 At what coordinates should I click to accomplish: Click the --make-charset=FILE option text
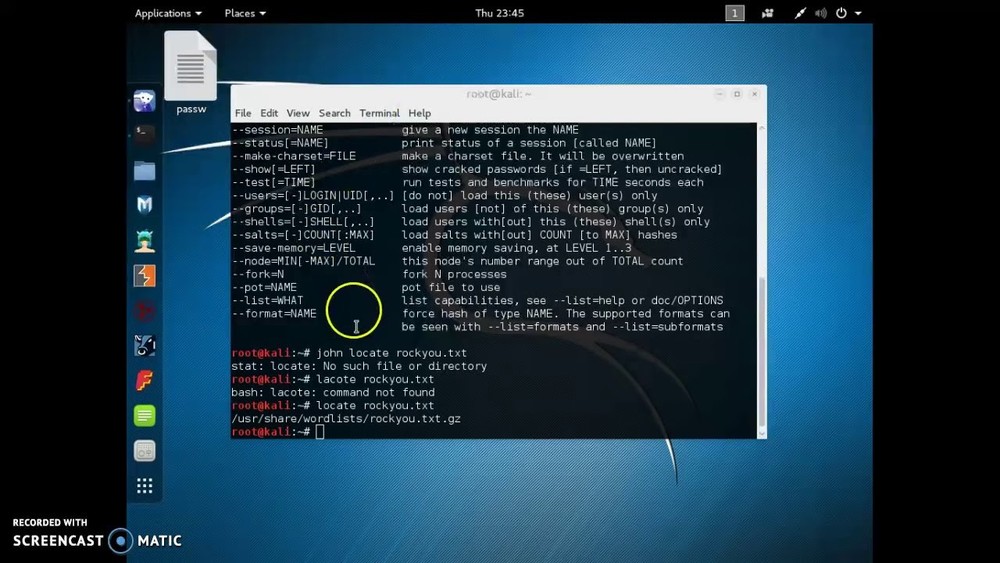(x=294, y=156)
